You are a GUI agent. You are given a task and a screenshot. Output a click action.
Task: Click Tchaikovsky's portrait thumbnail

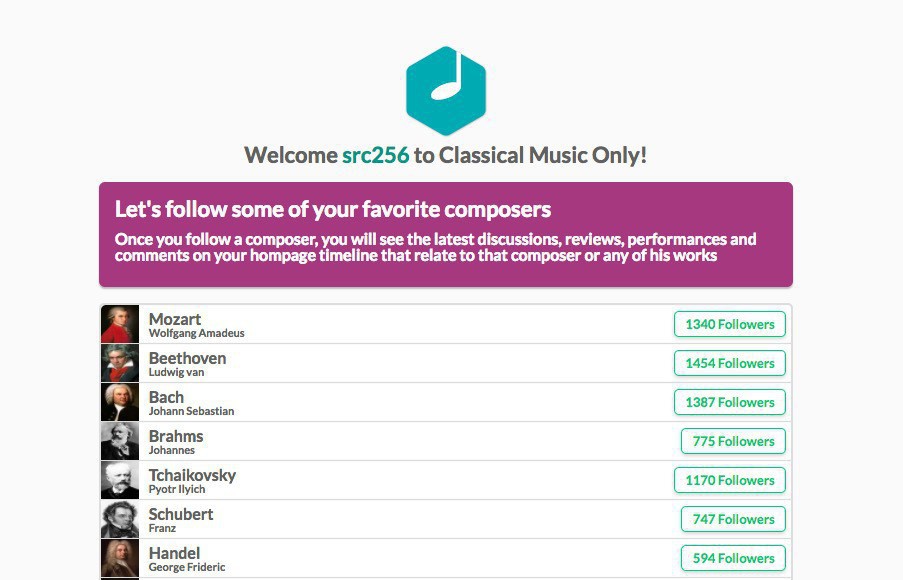click(x=120, y=480)
